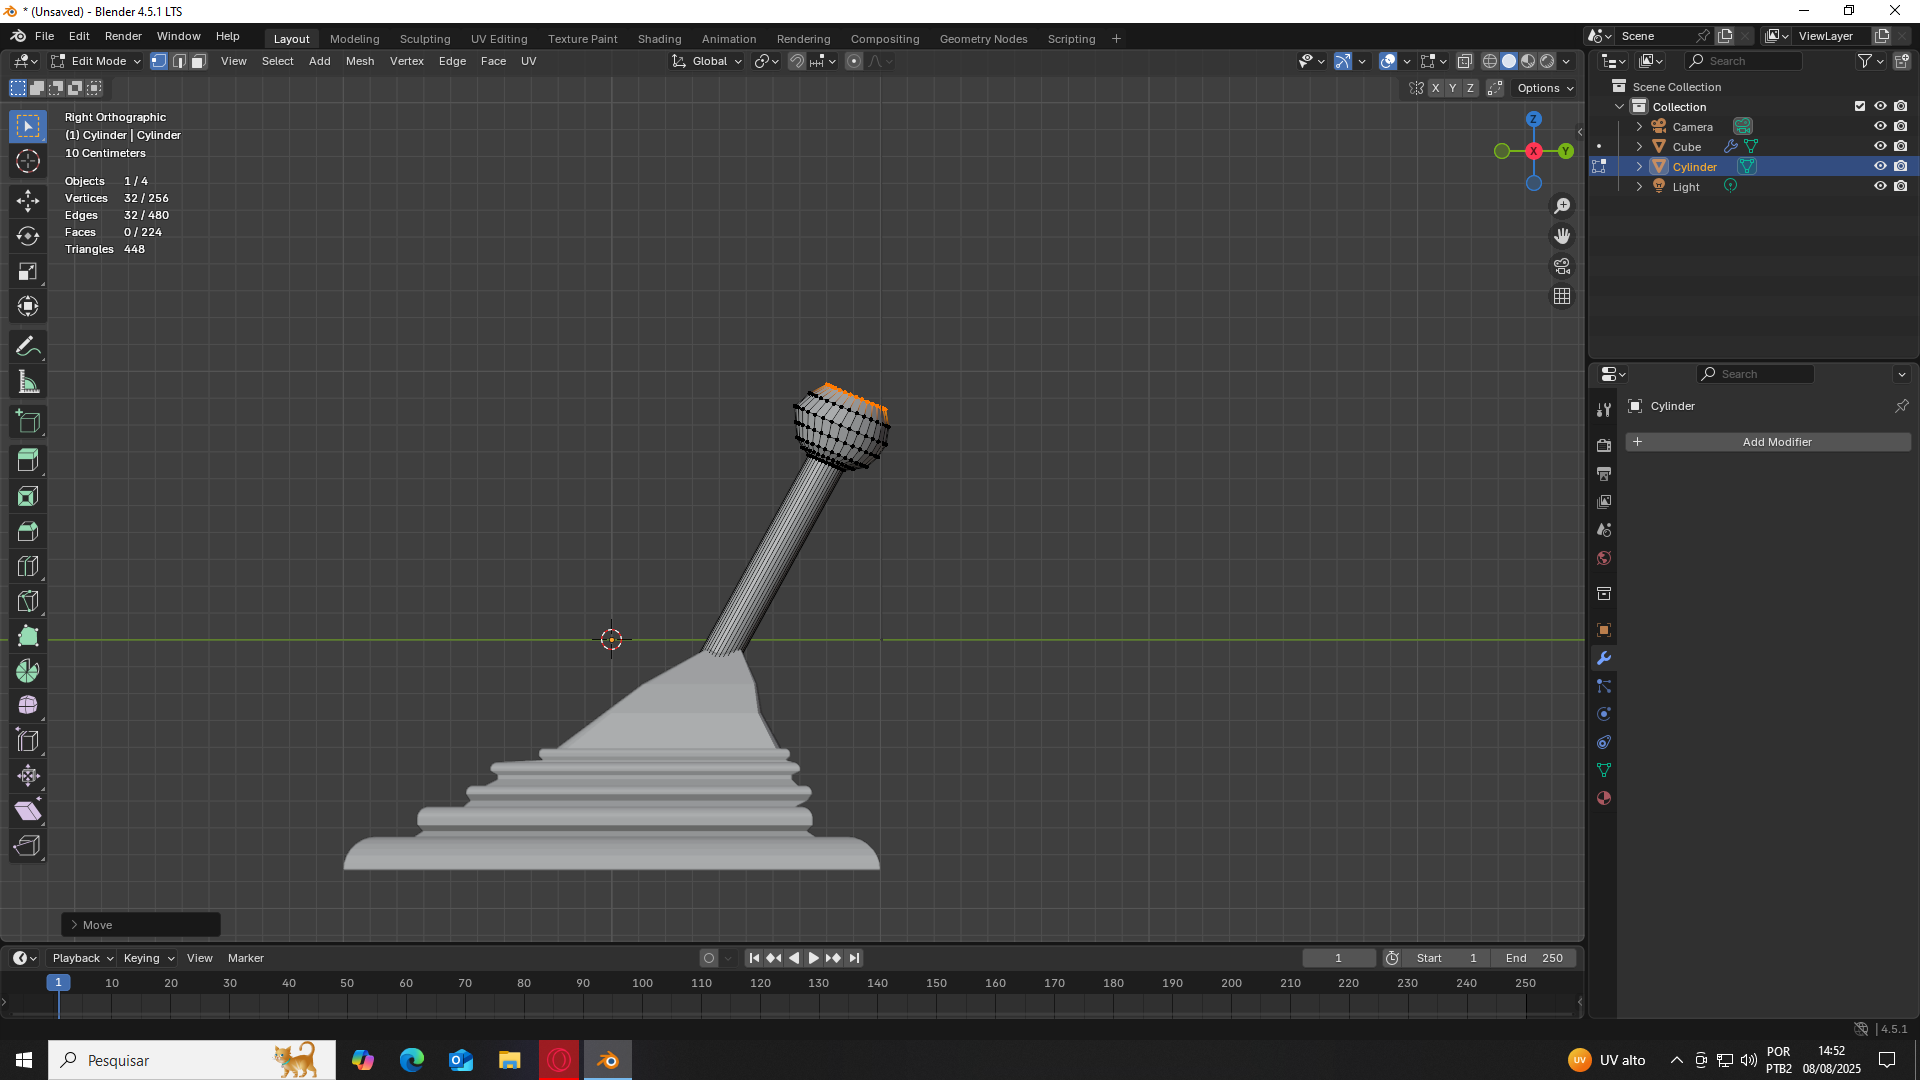The width and height of the screenshot is (1920, 1080).
Task: Open the Edit Mode dropdown
Action: coord(97,61)
